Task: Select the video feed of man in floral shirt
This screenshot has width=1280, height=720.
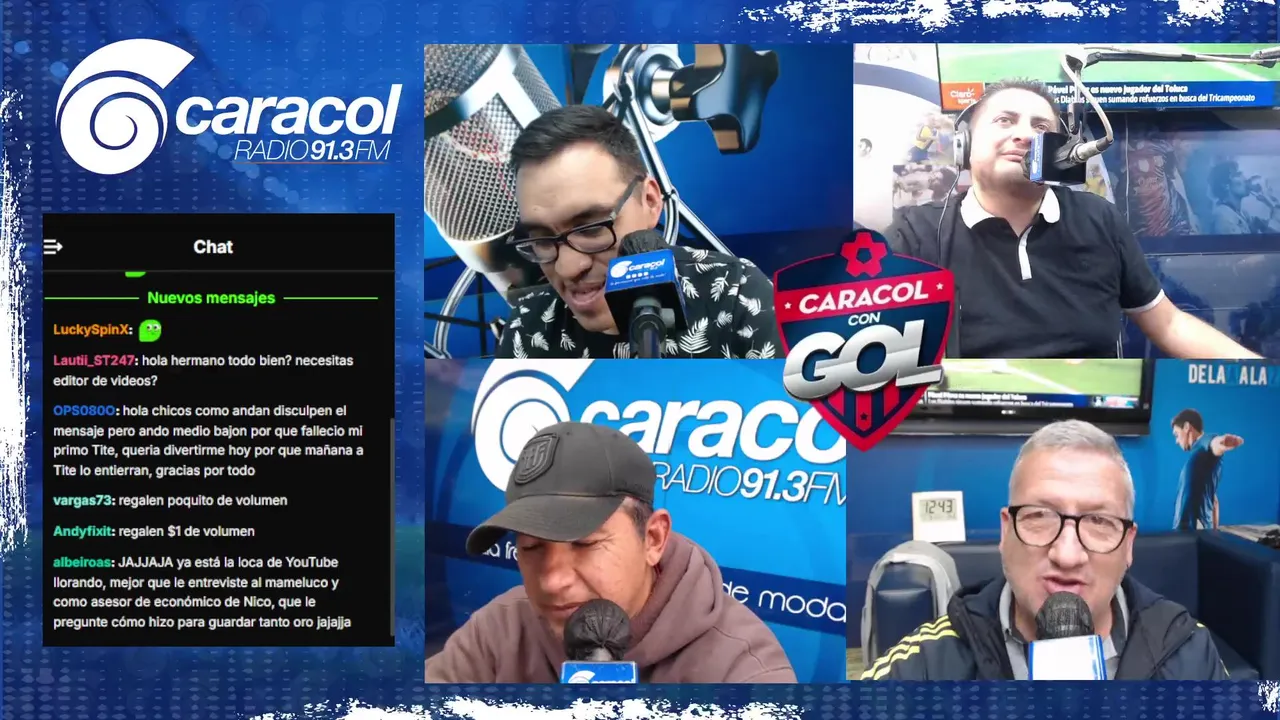Action: click(x=638, y=200)
